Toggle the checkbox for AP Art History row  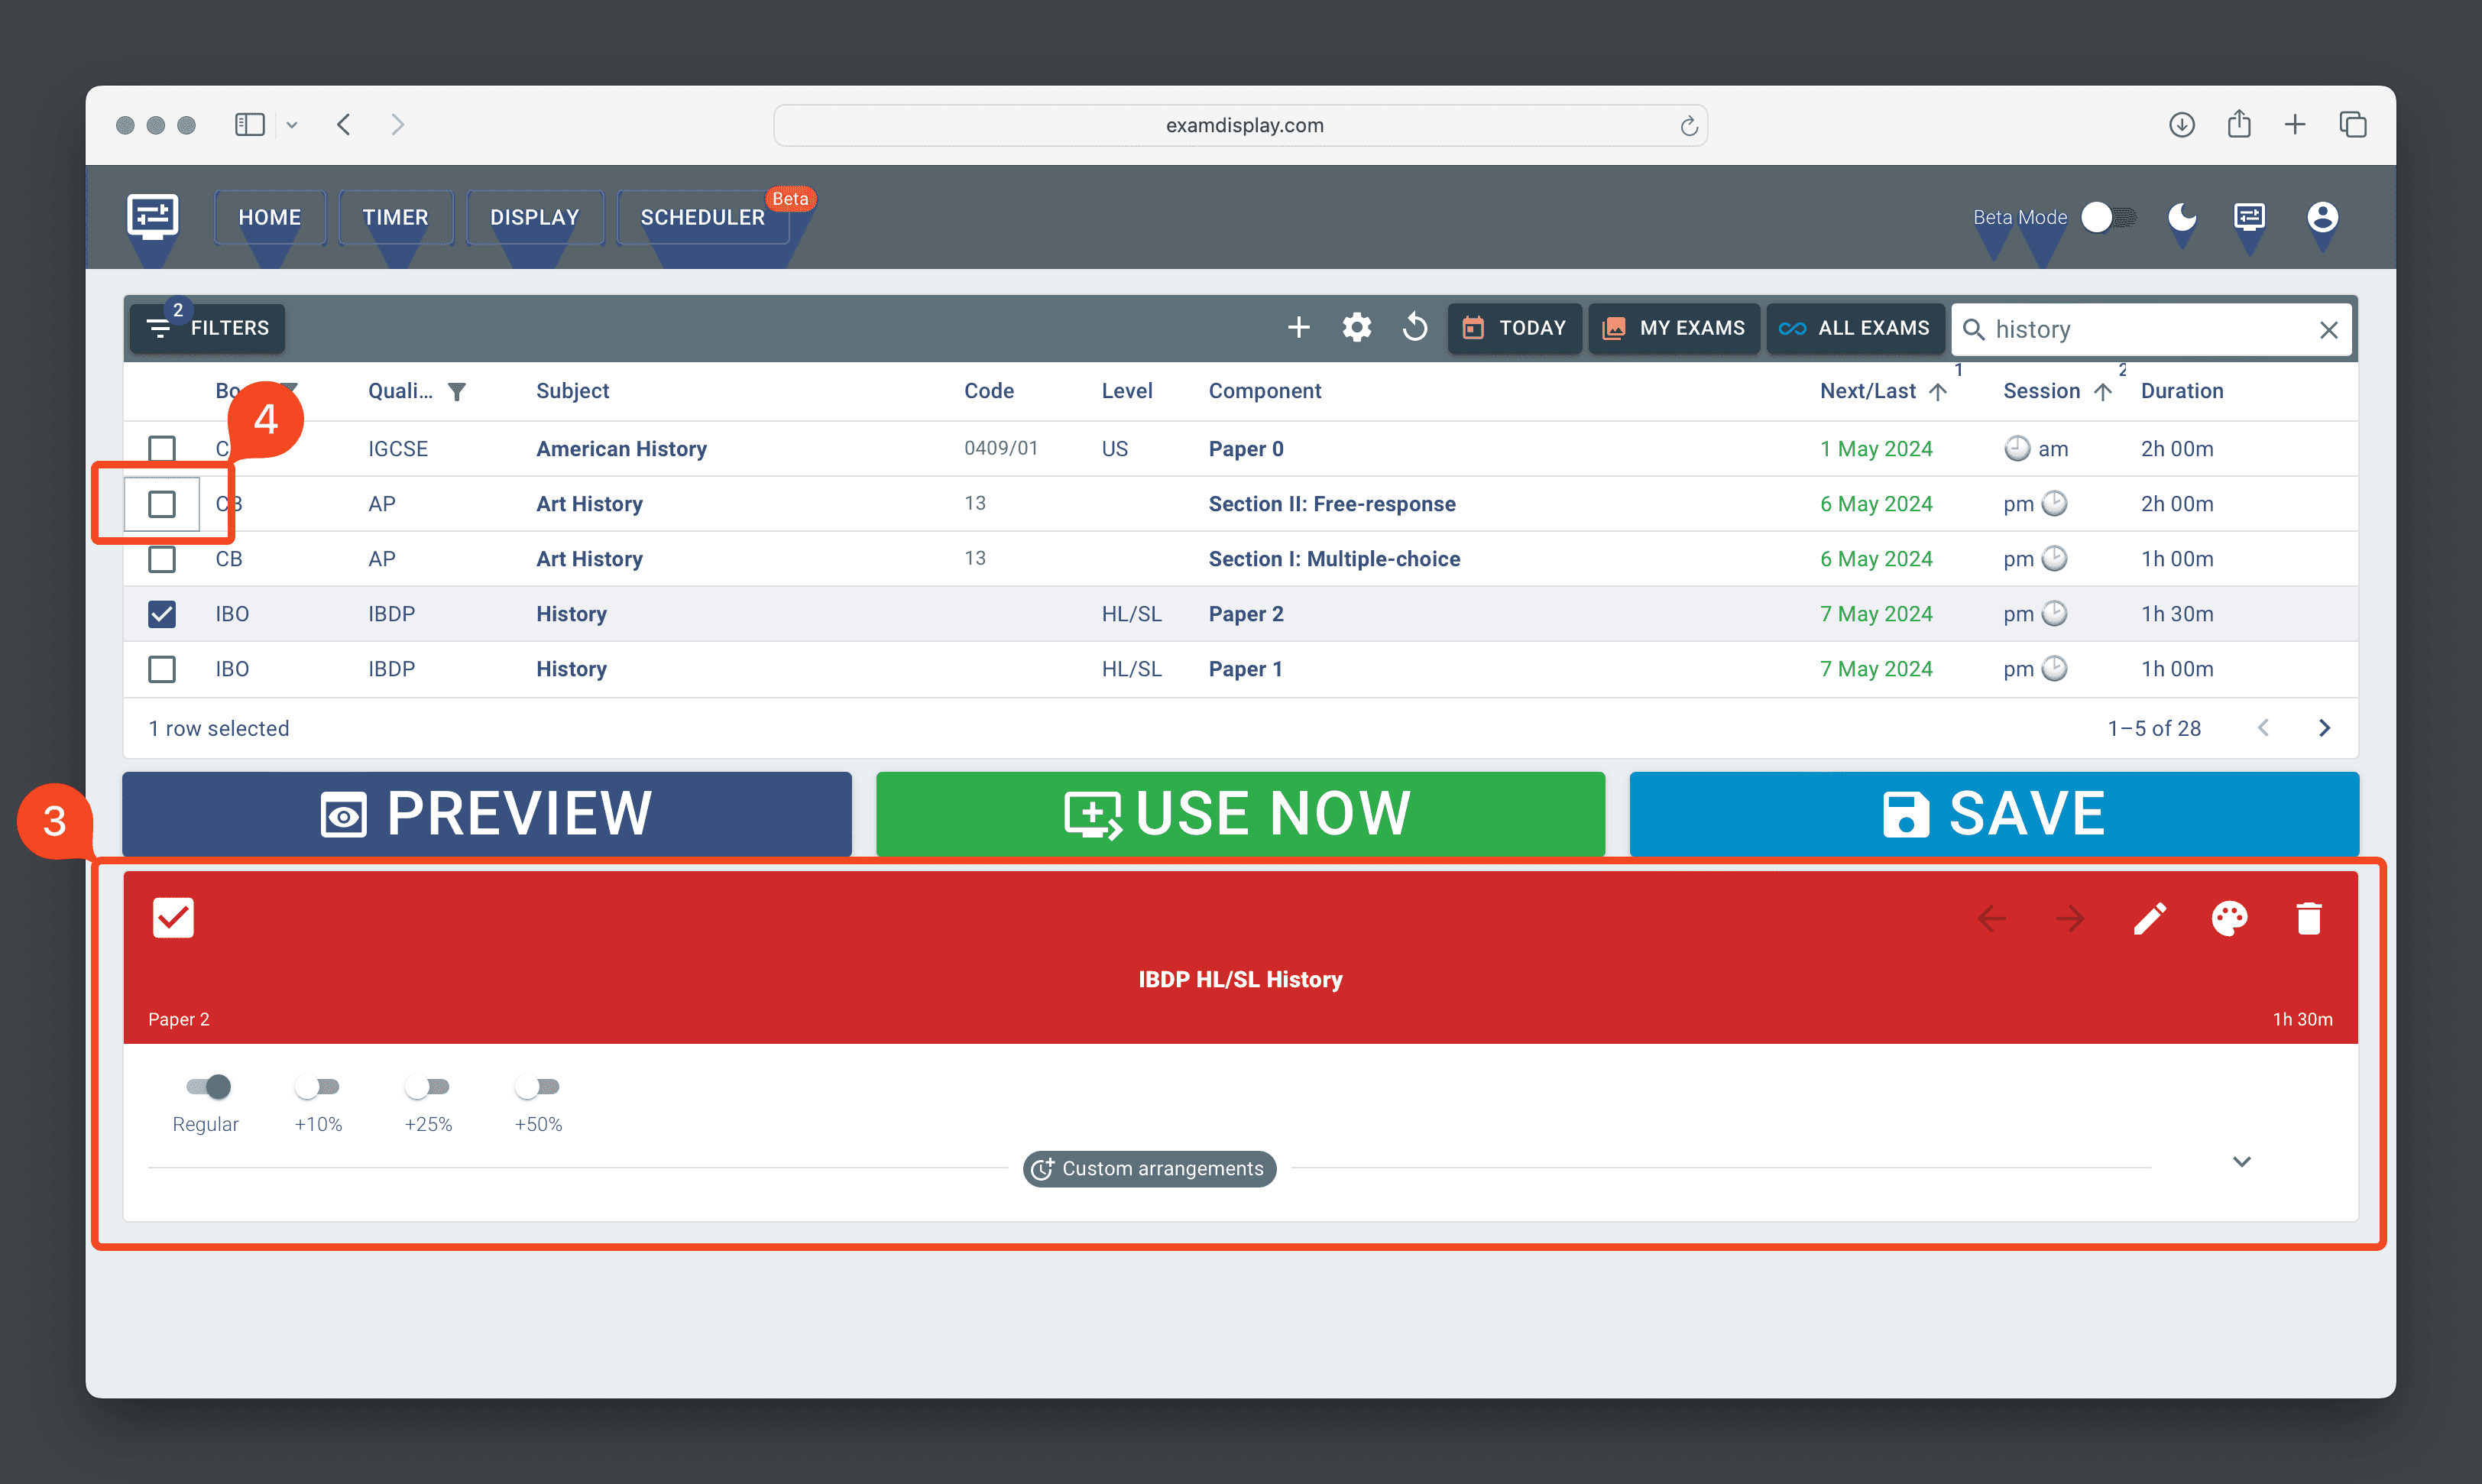click(159, 504)
